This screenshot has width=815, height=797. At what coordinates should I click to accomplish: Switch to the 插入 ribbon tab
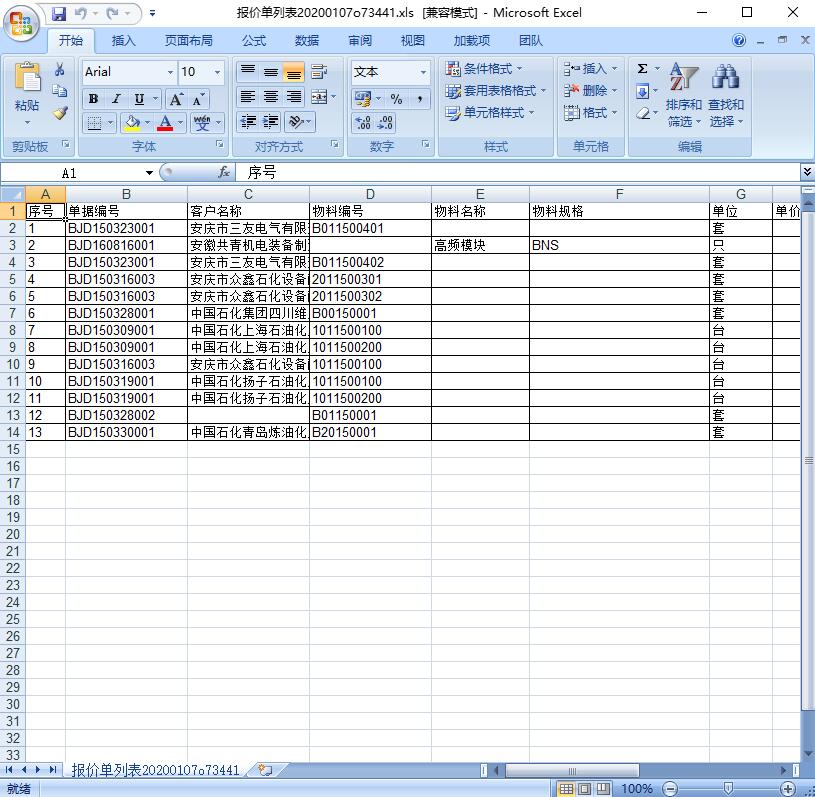(x=124, y=41)
